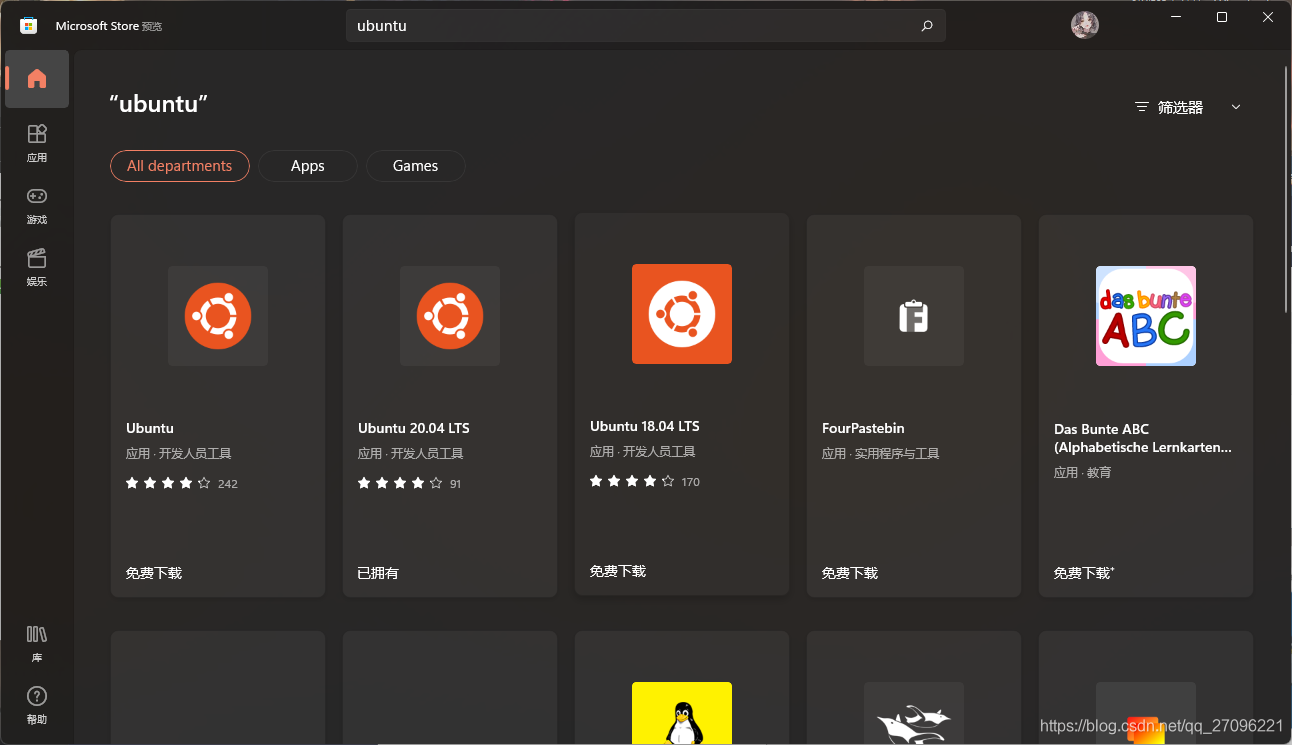Go to the 游戏 (Games) section
This screenshot has height=745, width=1292.
pos(37,204)
